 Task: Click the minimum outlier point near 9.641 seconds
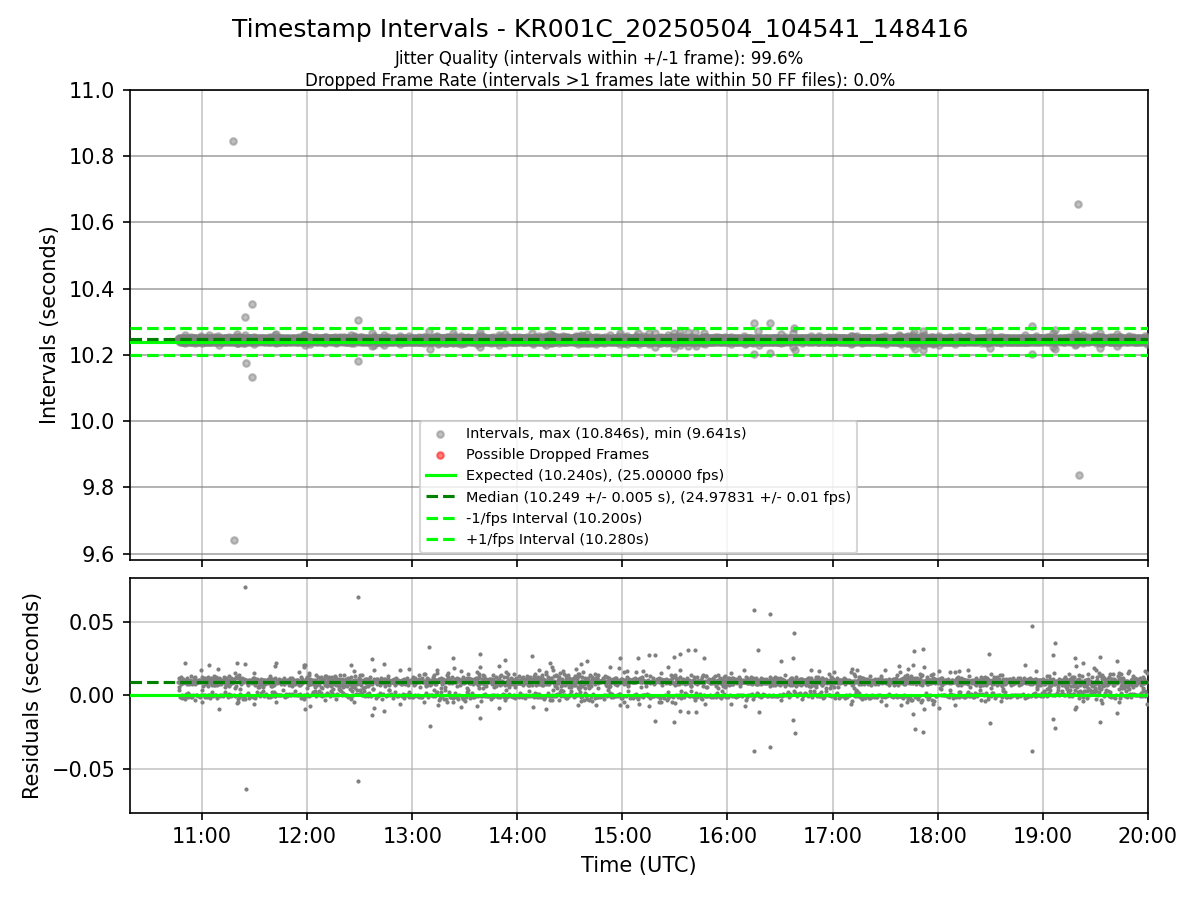234,540
